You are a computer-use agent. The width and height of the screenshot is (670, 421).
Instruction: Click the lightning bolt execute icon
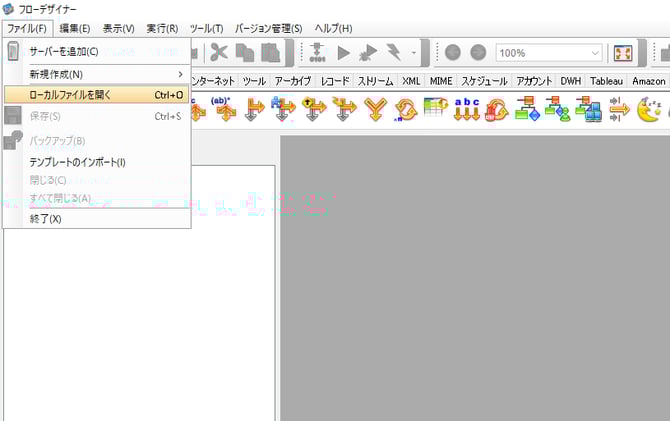point(392,53)
